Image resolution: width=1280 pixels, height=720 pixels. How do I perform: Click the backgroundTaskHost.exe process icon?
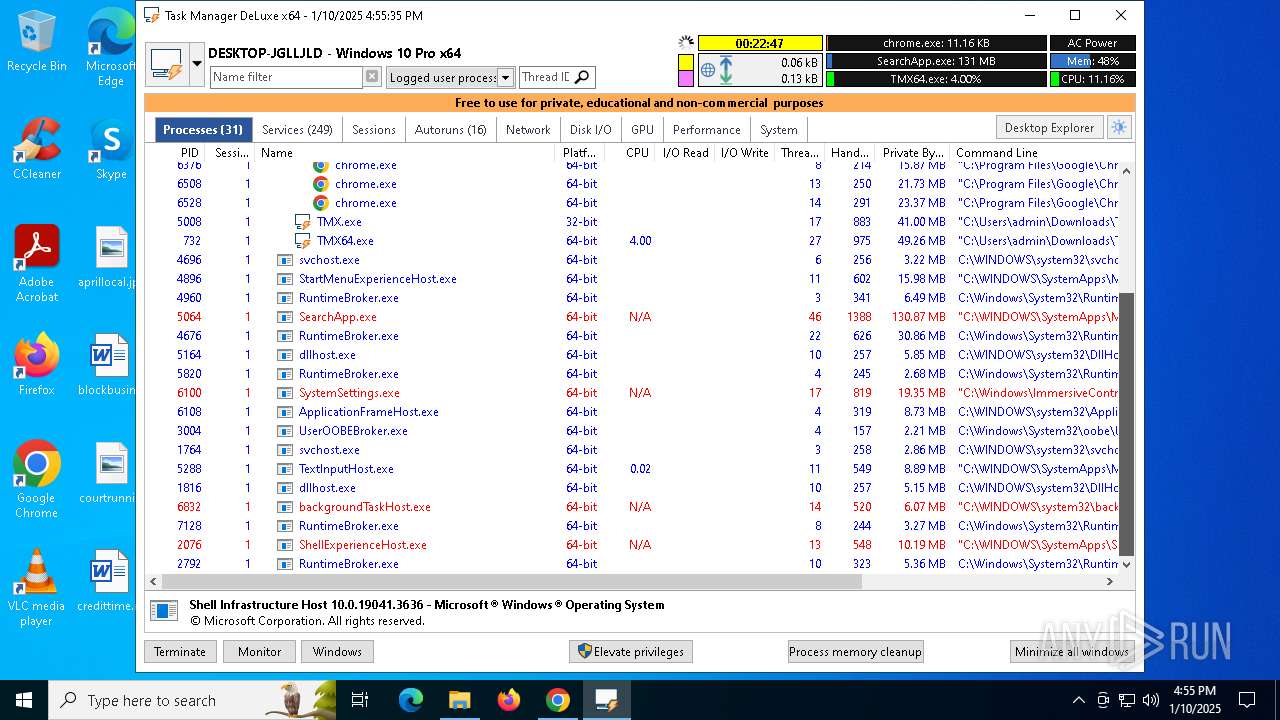pos(285,507)
